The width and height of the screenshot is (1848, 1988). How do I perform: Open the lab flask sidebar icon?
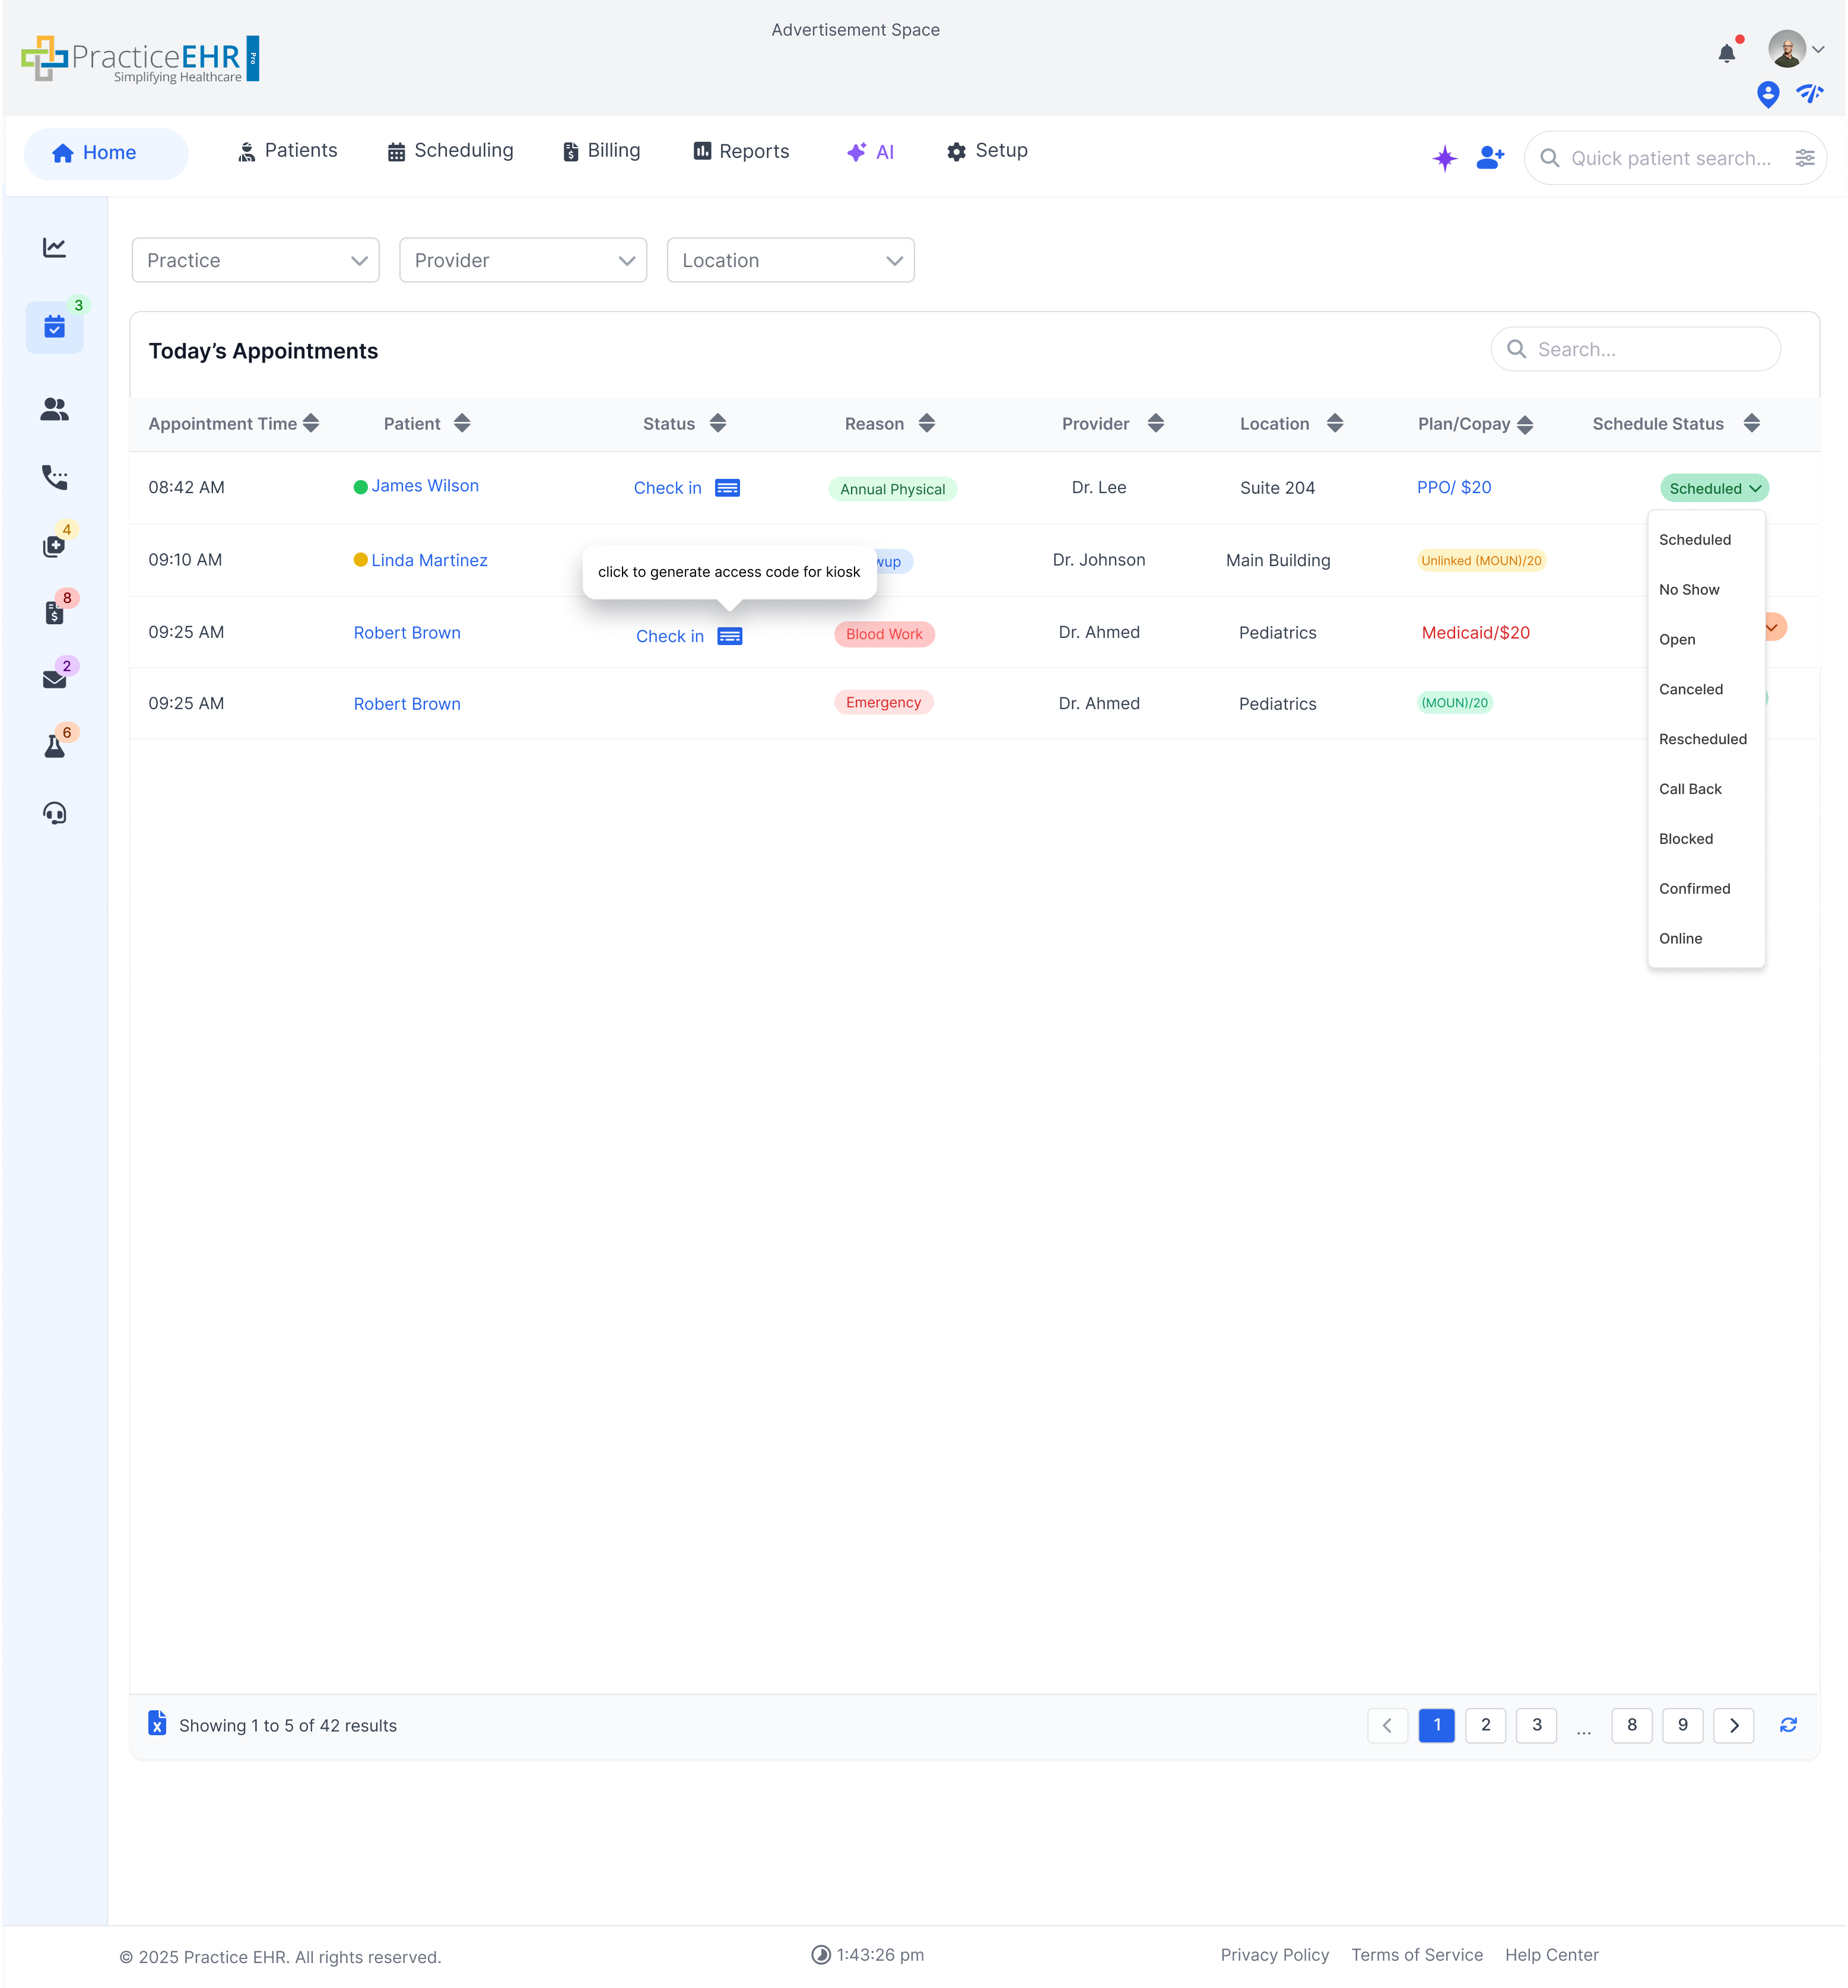pyautogui.click(x=55, y=746)
